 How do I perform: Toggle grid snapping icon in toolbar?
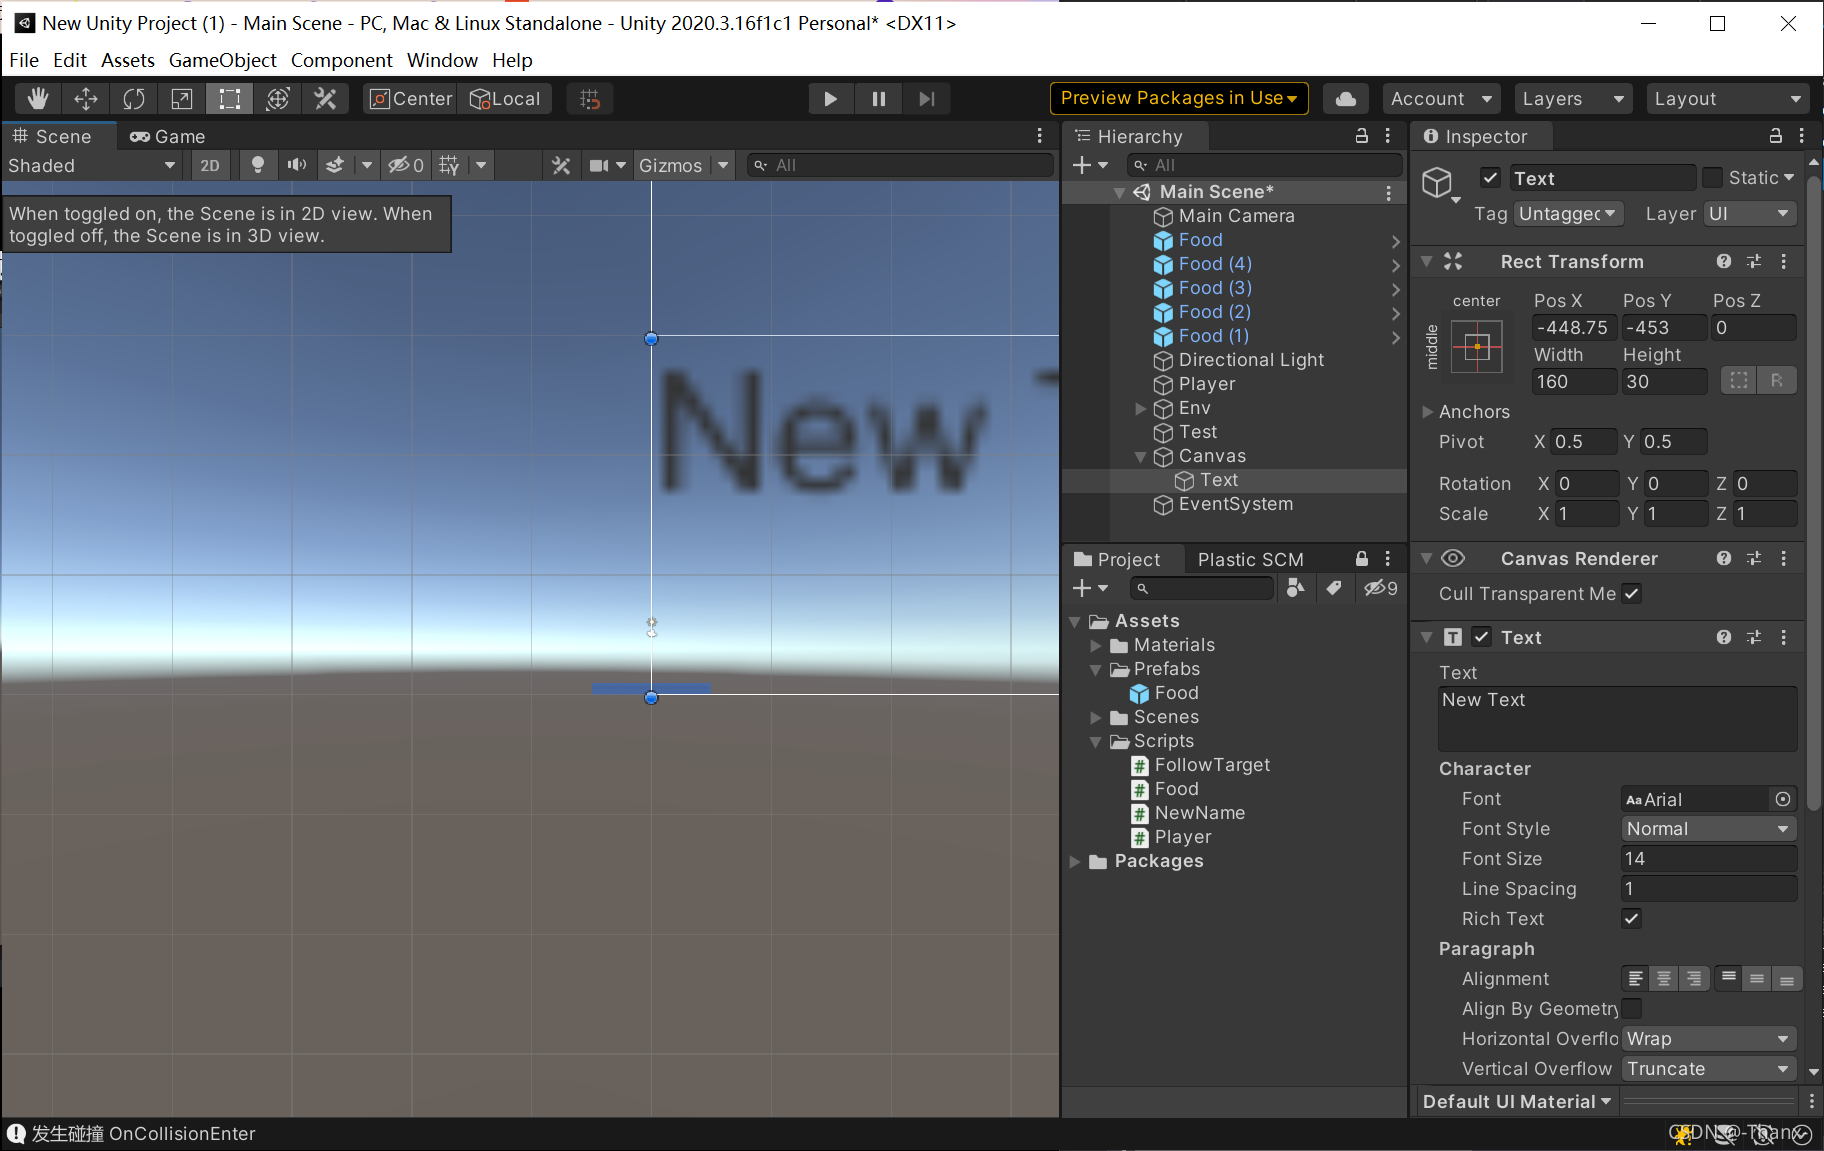pyautogui.click(x=590, y=99)
